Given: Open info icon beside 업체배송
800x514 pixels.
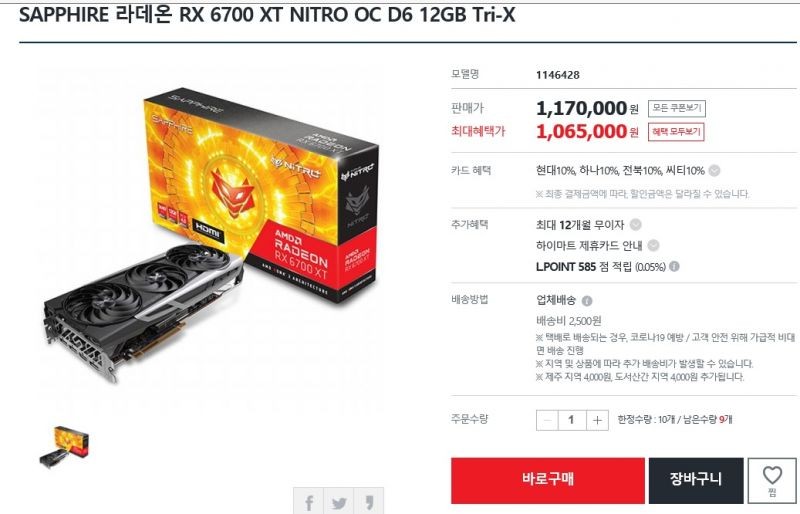Looking at the screenshot, I should click(587, 301).
